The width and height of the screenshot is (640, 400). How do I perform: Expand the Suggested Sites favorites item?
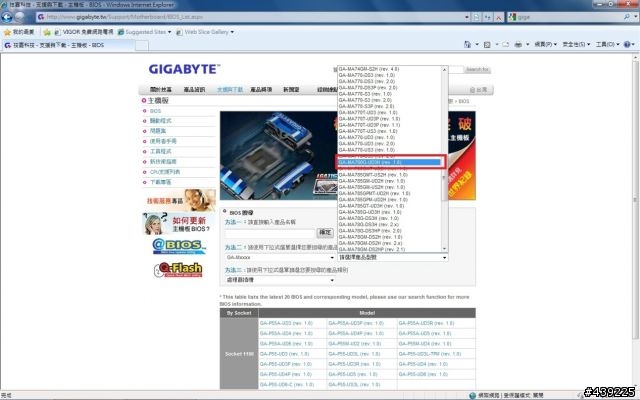point(144,32)
